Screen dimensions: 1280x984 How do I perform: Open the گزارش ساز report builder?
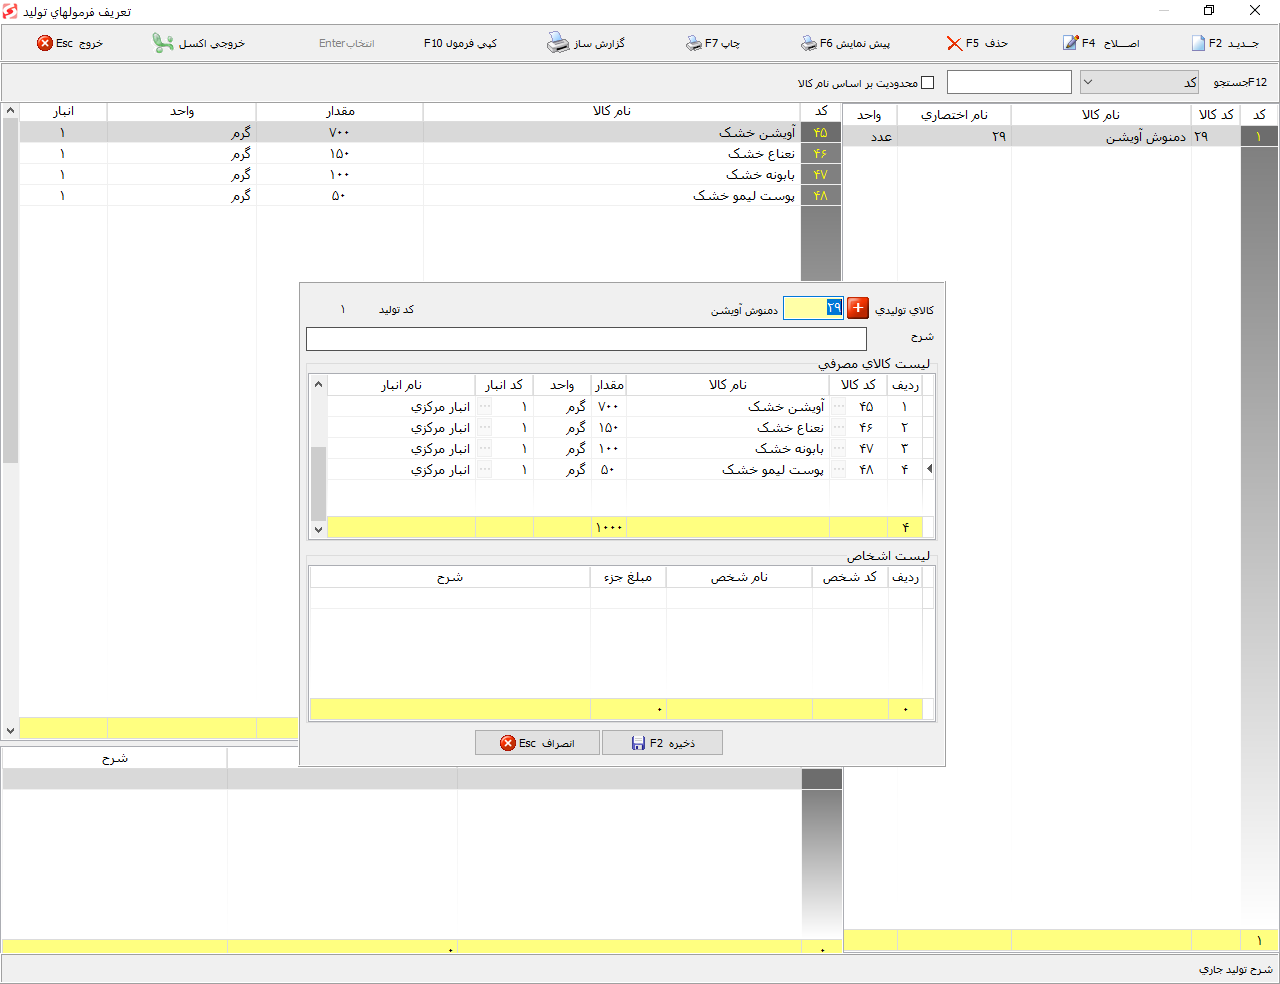586,43
